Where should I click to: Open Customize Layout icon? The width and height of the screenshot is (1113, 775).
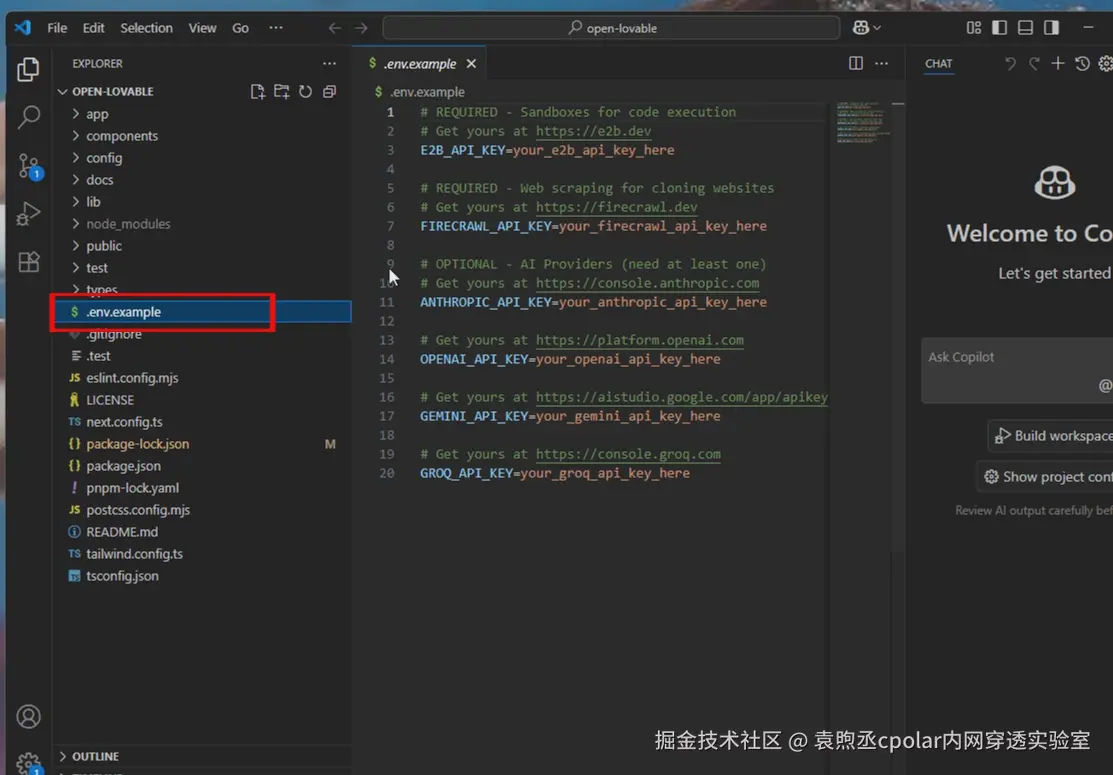pos(974,28)
